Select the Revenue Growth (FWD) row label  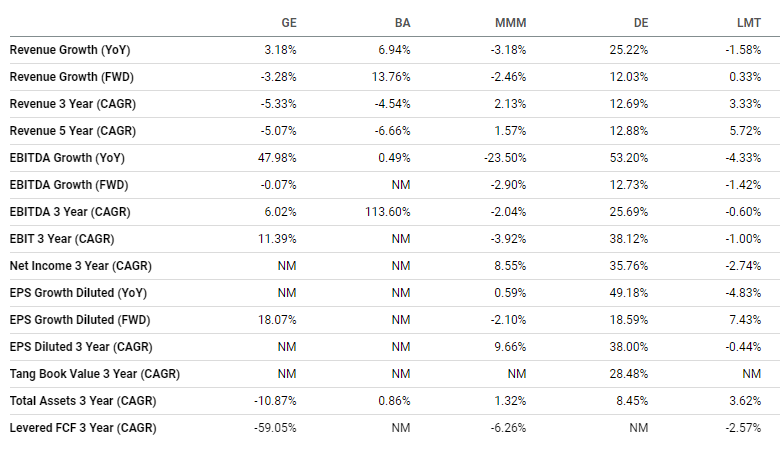tap(72, 77)
